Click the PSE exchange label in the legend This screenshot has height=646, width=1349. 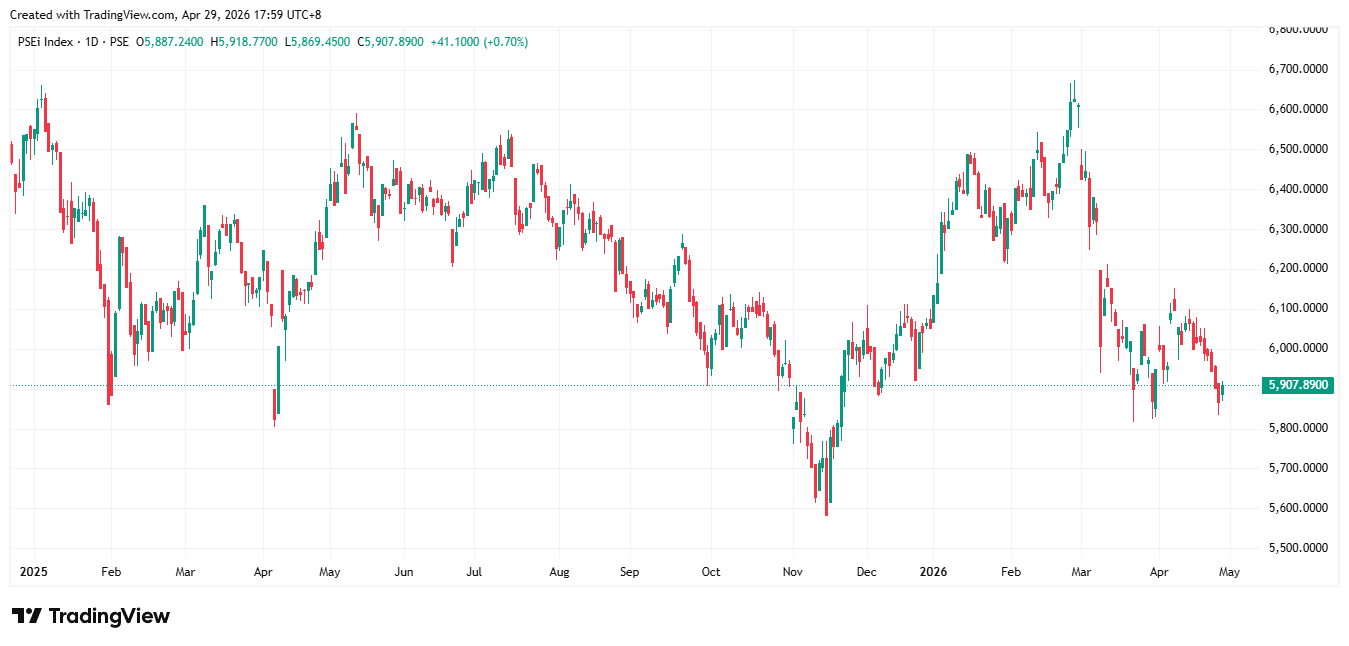(119, 42)
